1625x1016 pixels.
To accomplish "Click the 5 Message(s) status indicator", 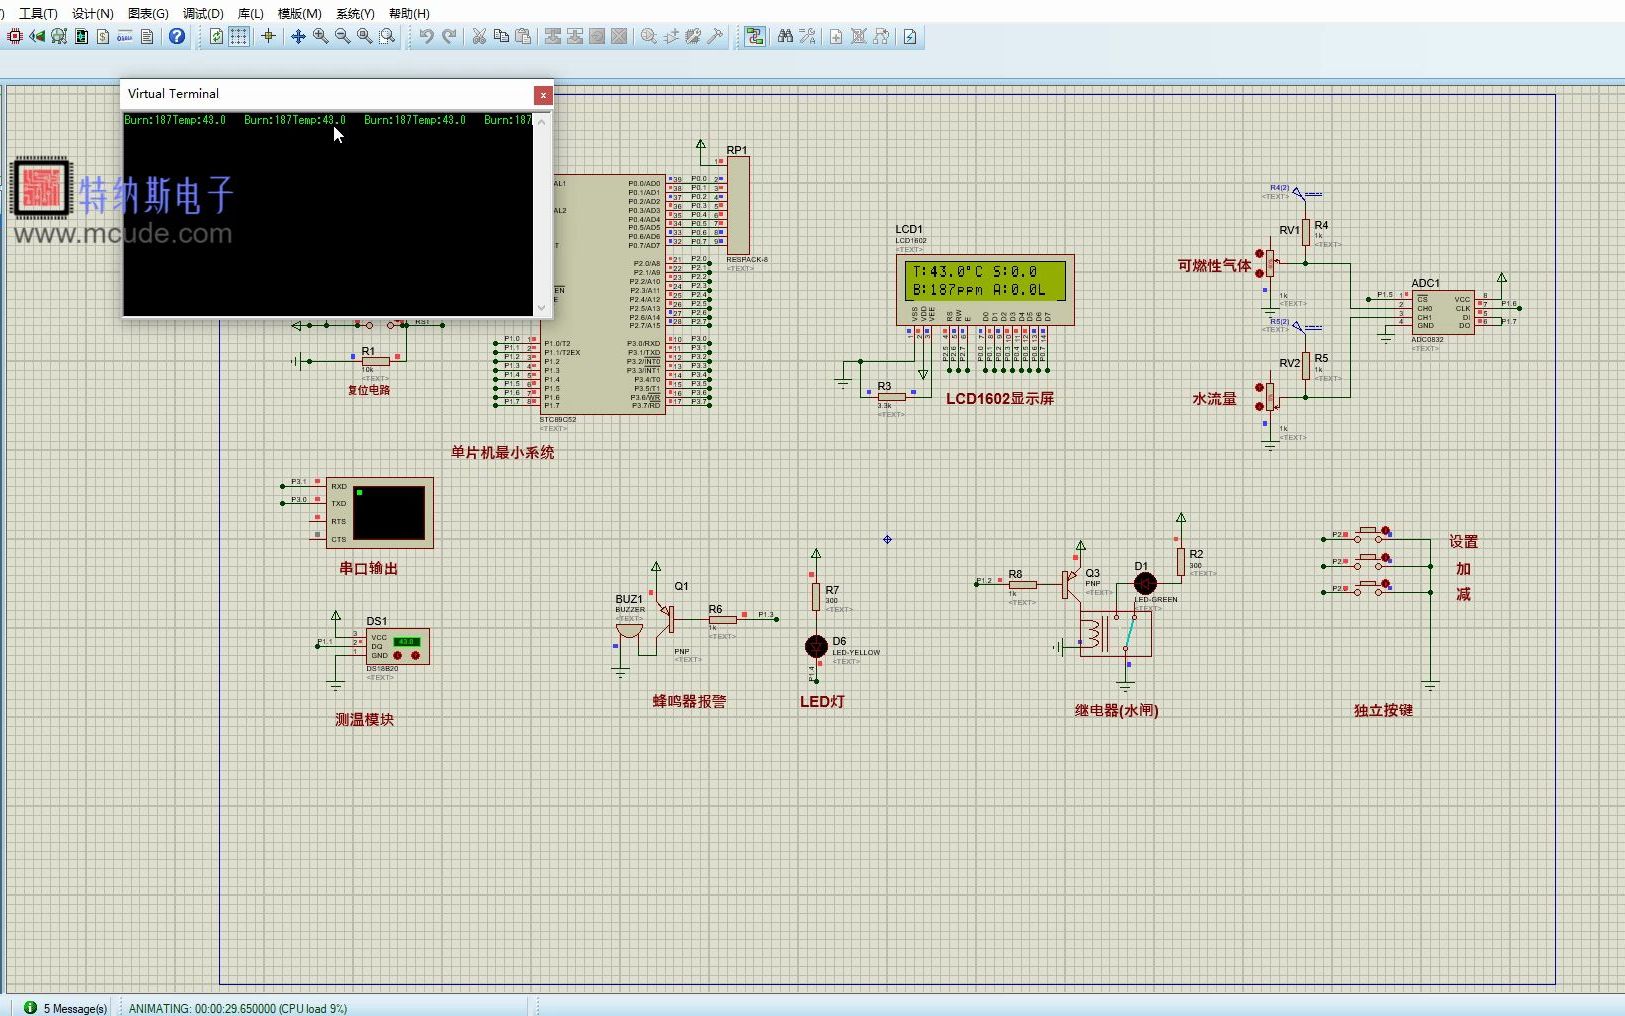I will pyautogui.click(x=66, y=1008).
